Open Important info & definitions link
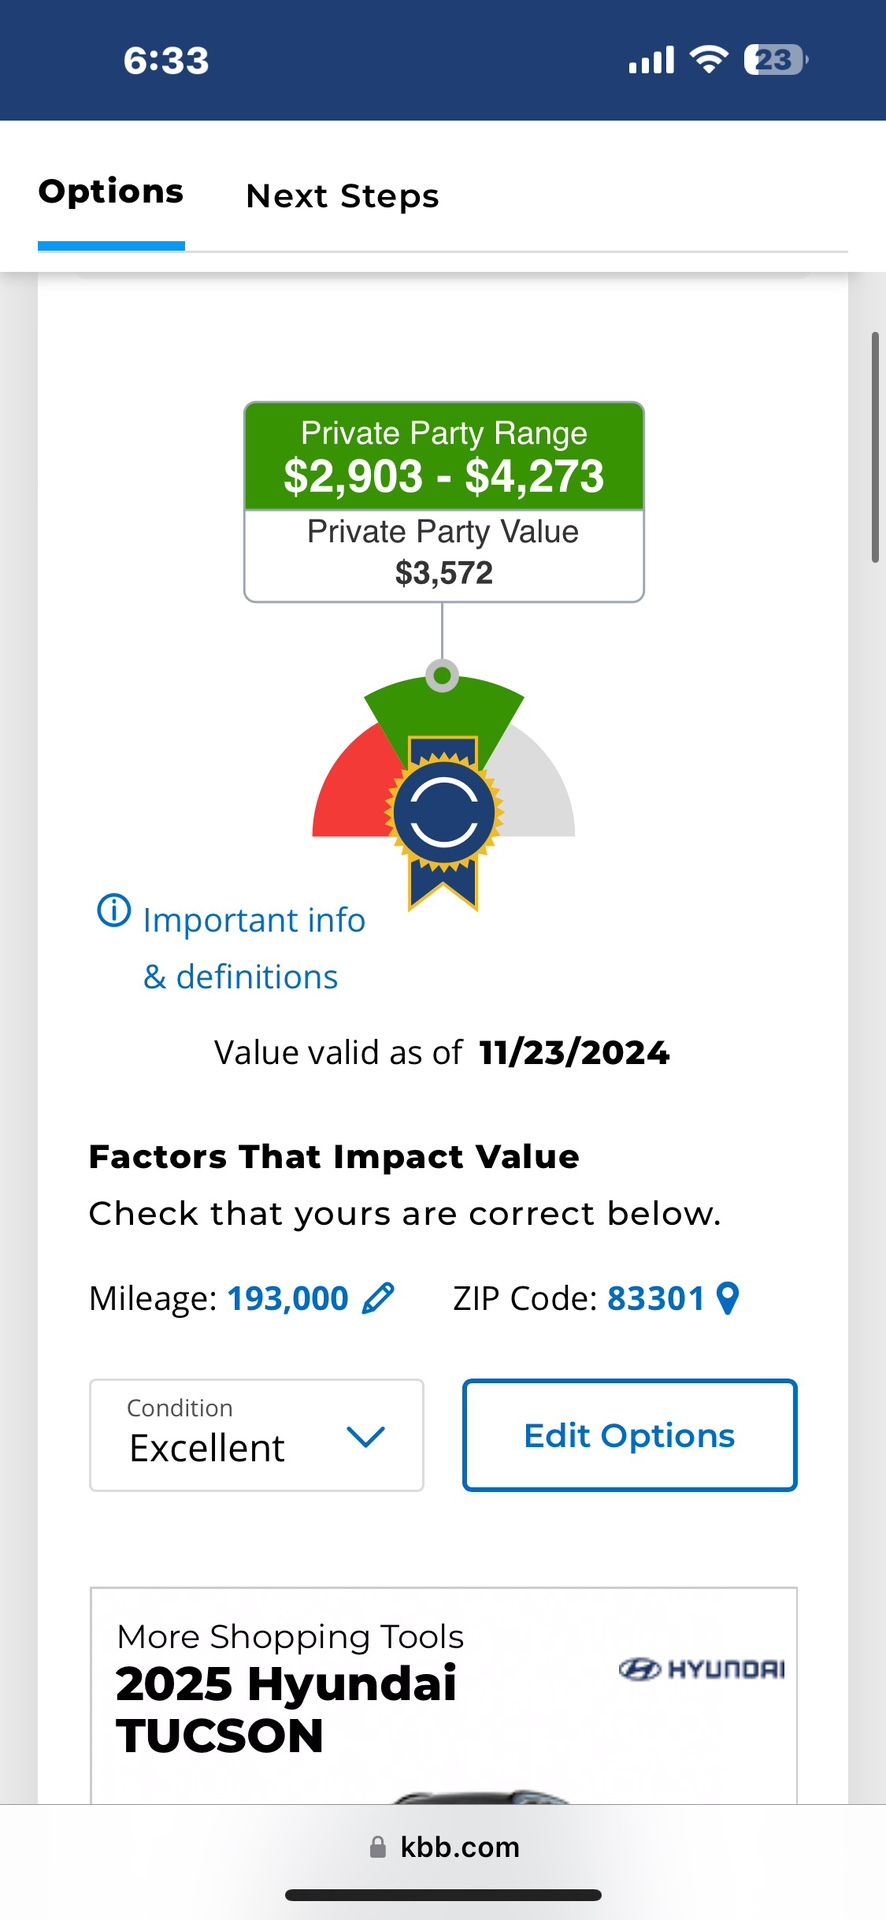The height and width of the screenshot is (1920, 886). click(x=254, y=947)
